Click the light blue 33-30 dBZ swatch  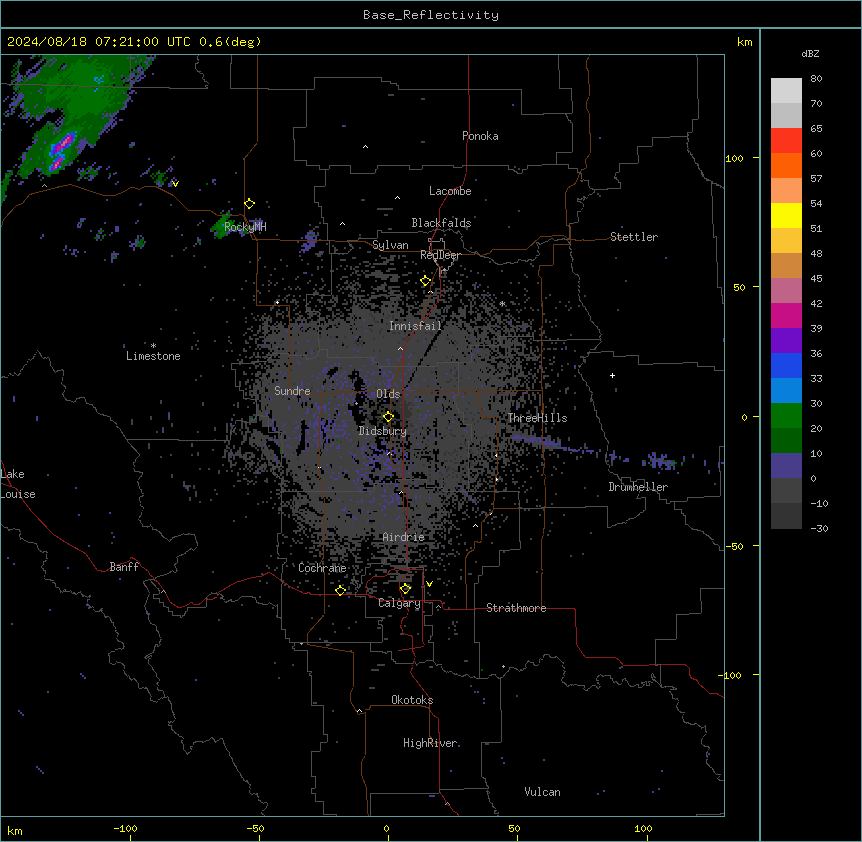(x=786, y=391)
